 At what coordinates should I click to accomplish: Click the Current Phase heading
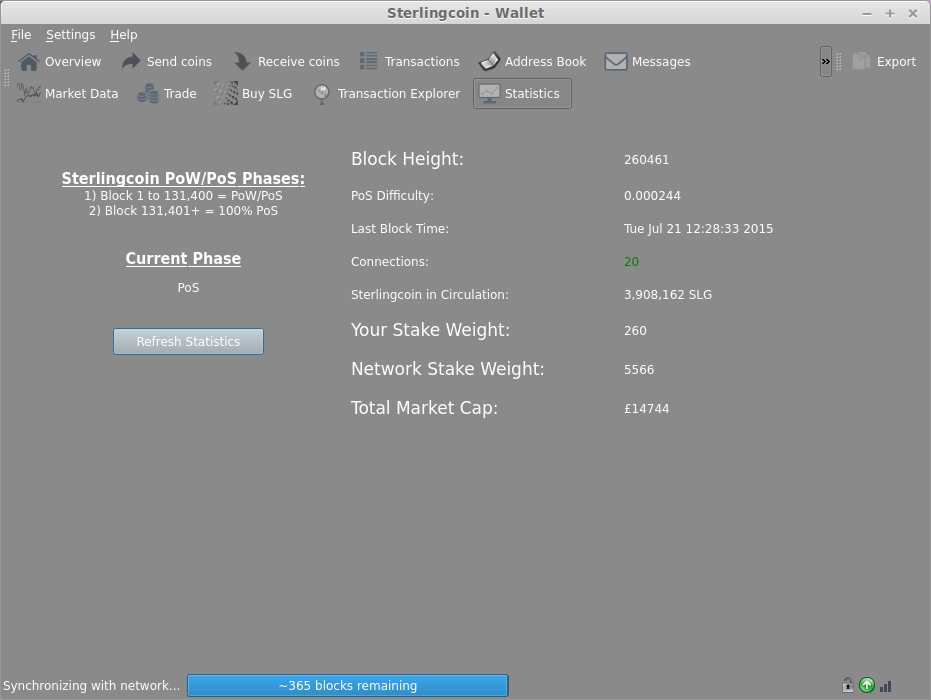pos(183,258)
